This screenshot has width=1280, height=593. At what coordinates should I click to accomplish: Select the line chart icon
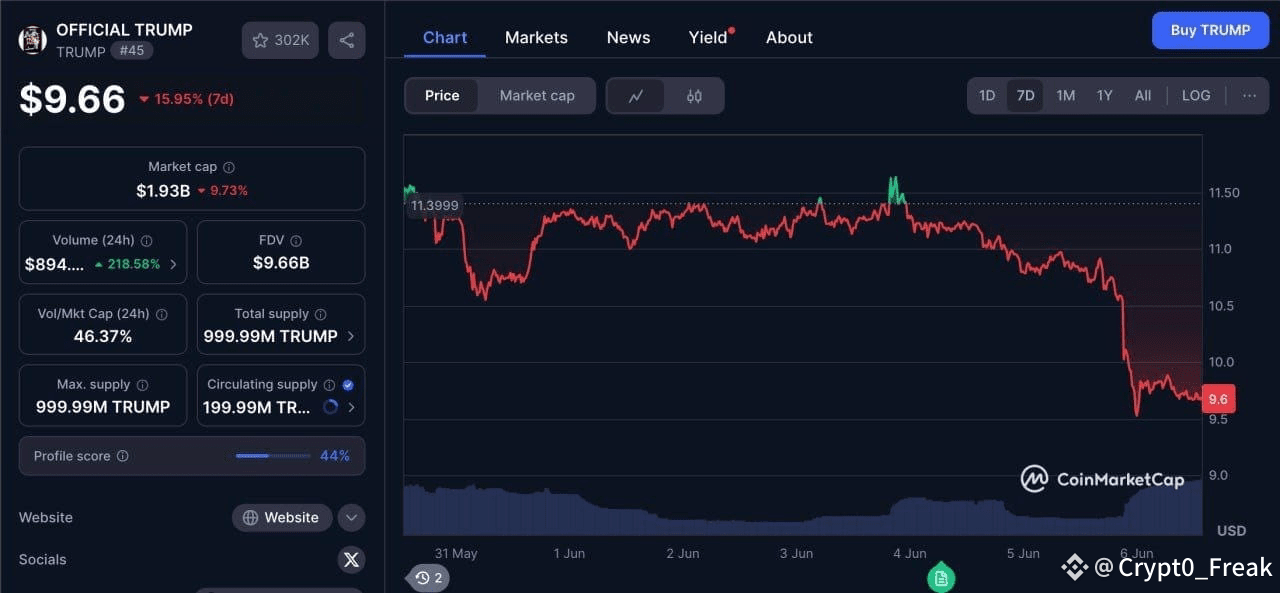pos(637,95)
